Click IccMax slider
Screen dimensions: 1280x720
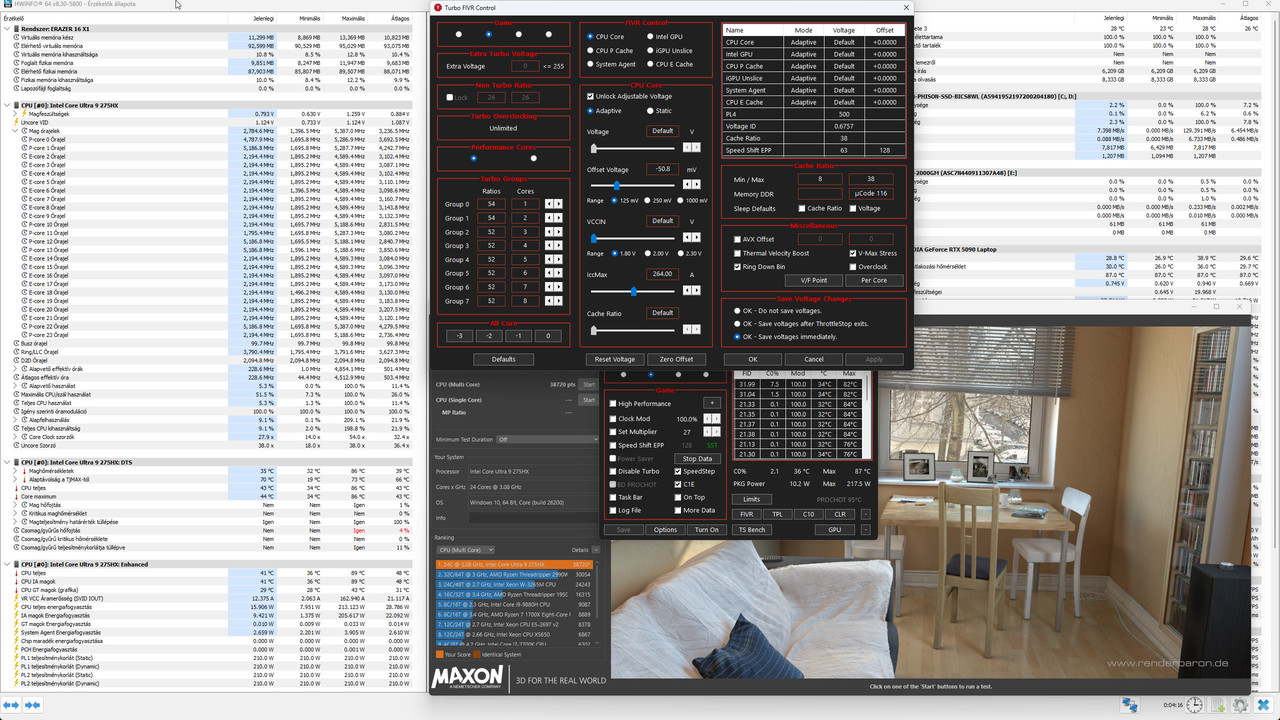coord(634,291)
